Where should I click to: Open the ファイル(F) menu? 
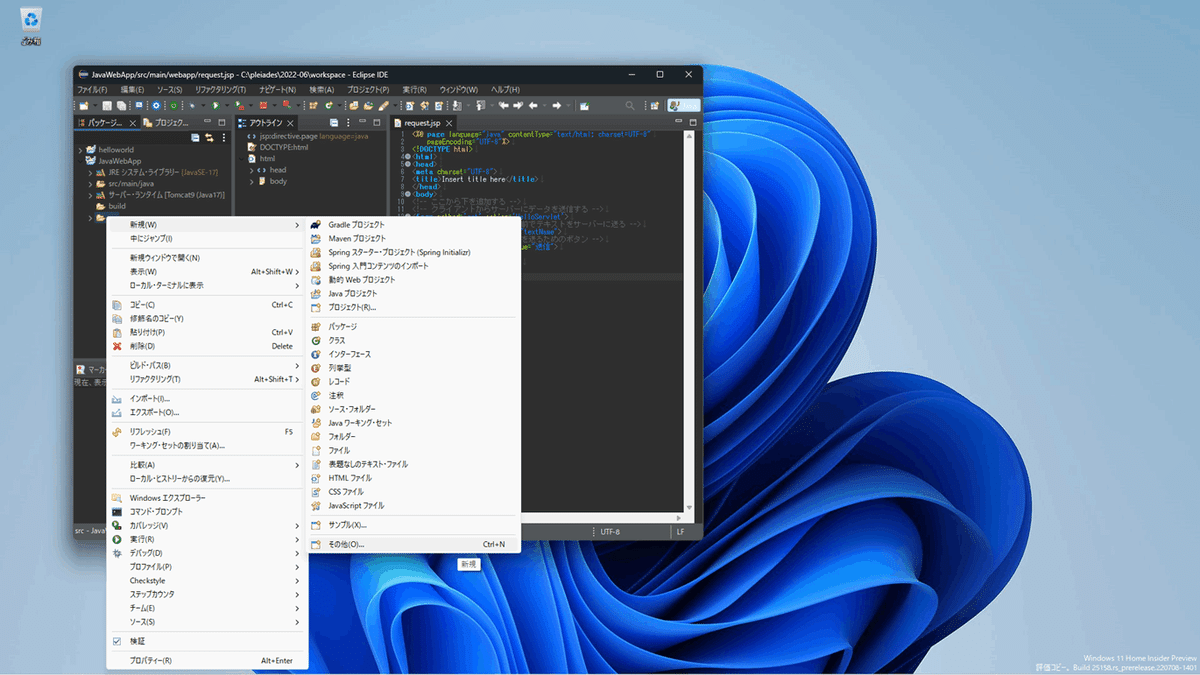coord(93,90)
